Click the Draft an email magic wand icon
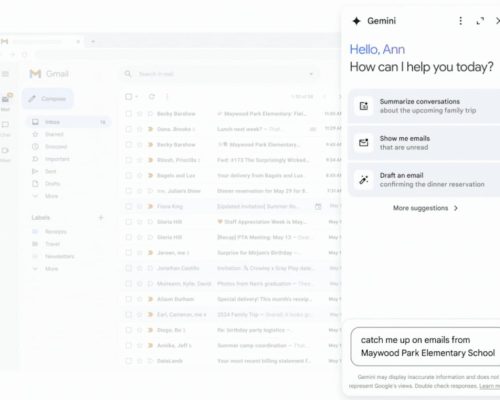The width and height of the screenshot is (500, 400). point(364,180)
